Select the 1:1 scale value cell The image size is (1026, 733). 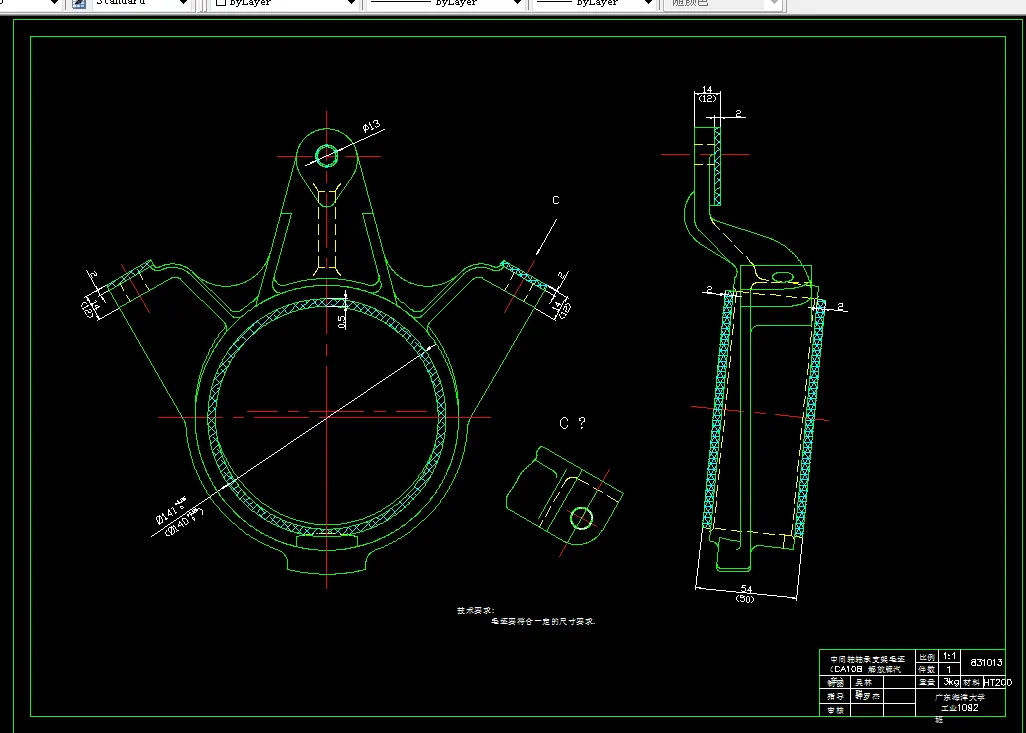pyautogui.click(x=949, y=656)
